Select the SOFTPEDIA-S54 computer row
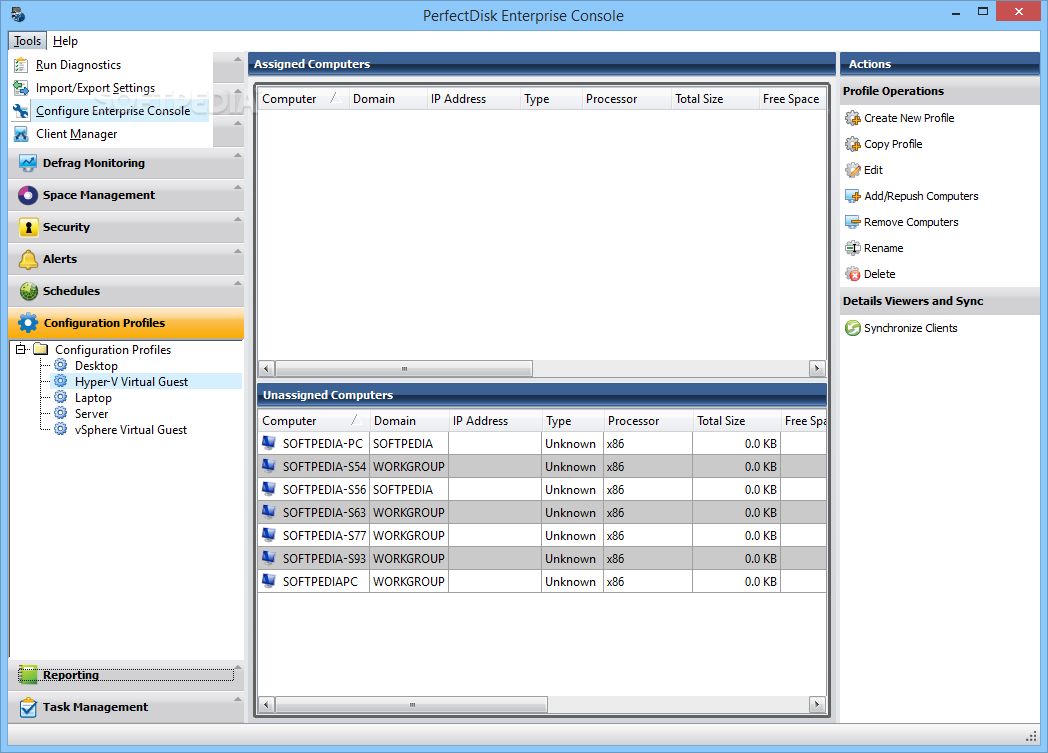Image resolution: width=1048 pixels, height=753 pixels. coord(542,466)
